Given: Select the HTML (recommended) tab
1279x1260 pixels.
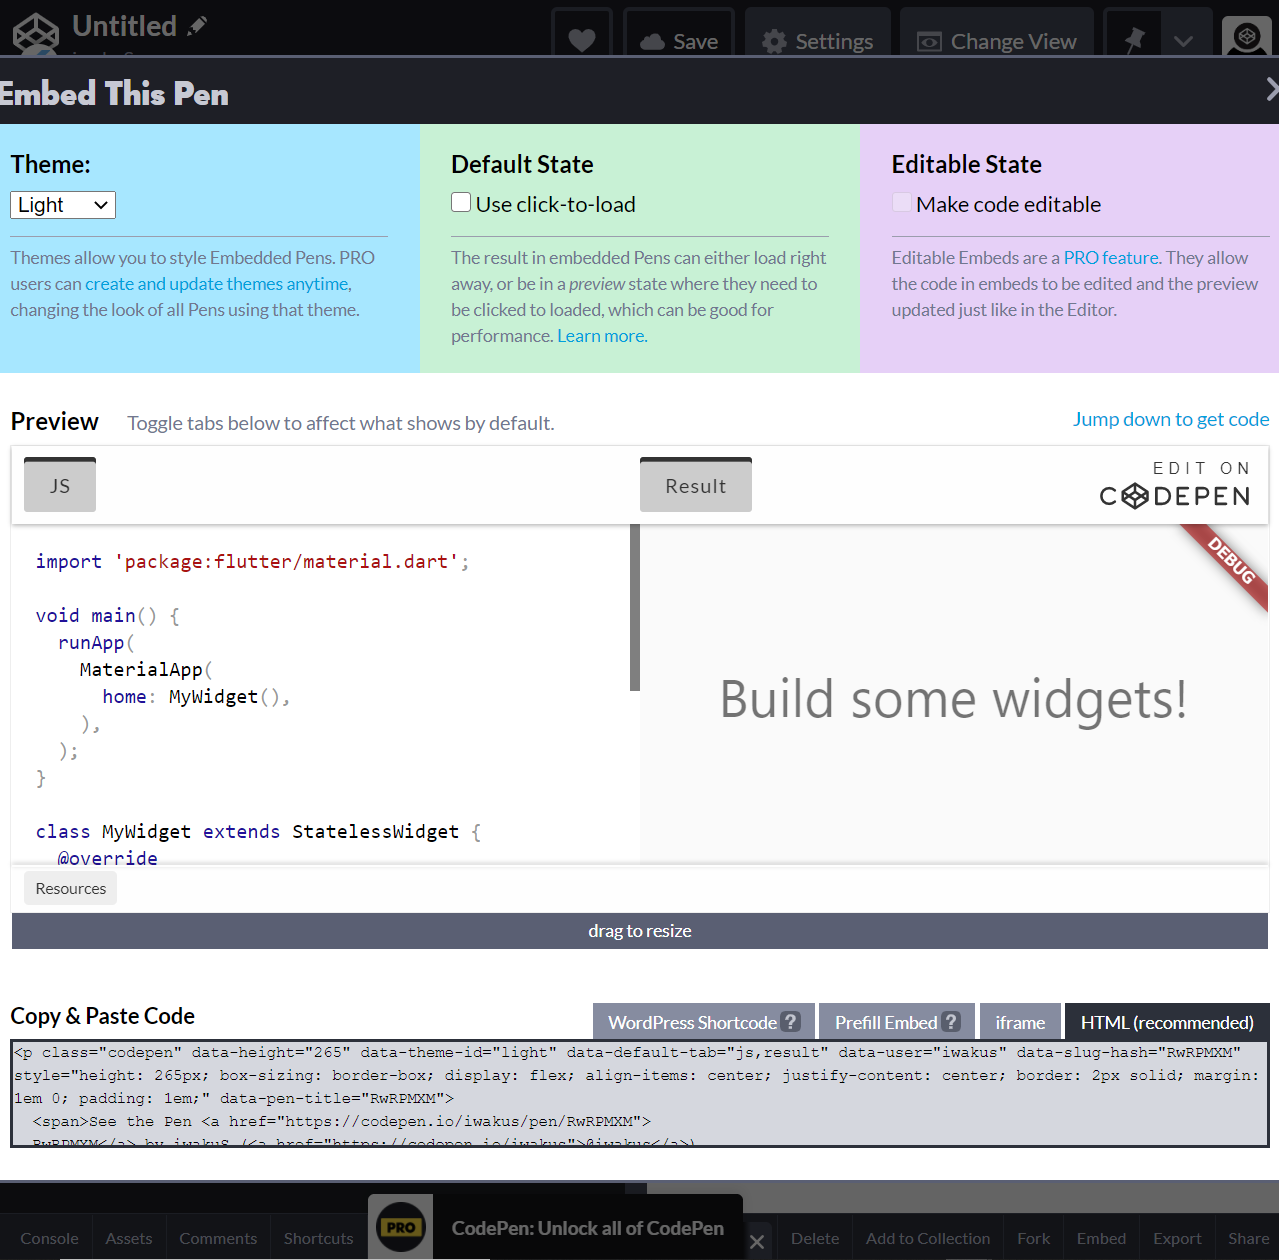Looking at the screenshot, I should coord(1167,1022).
